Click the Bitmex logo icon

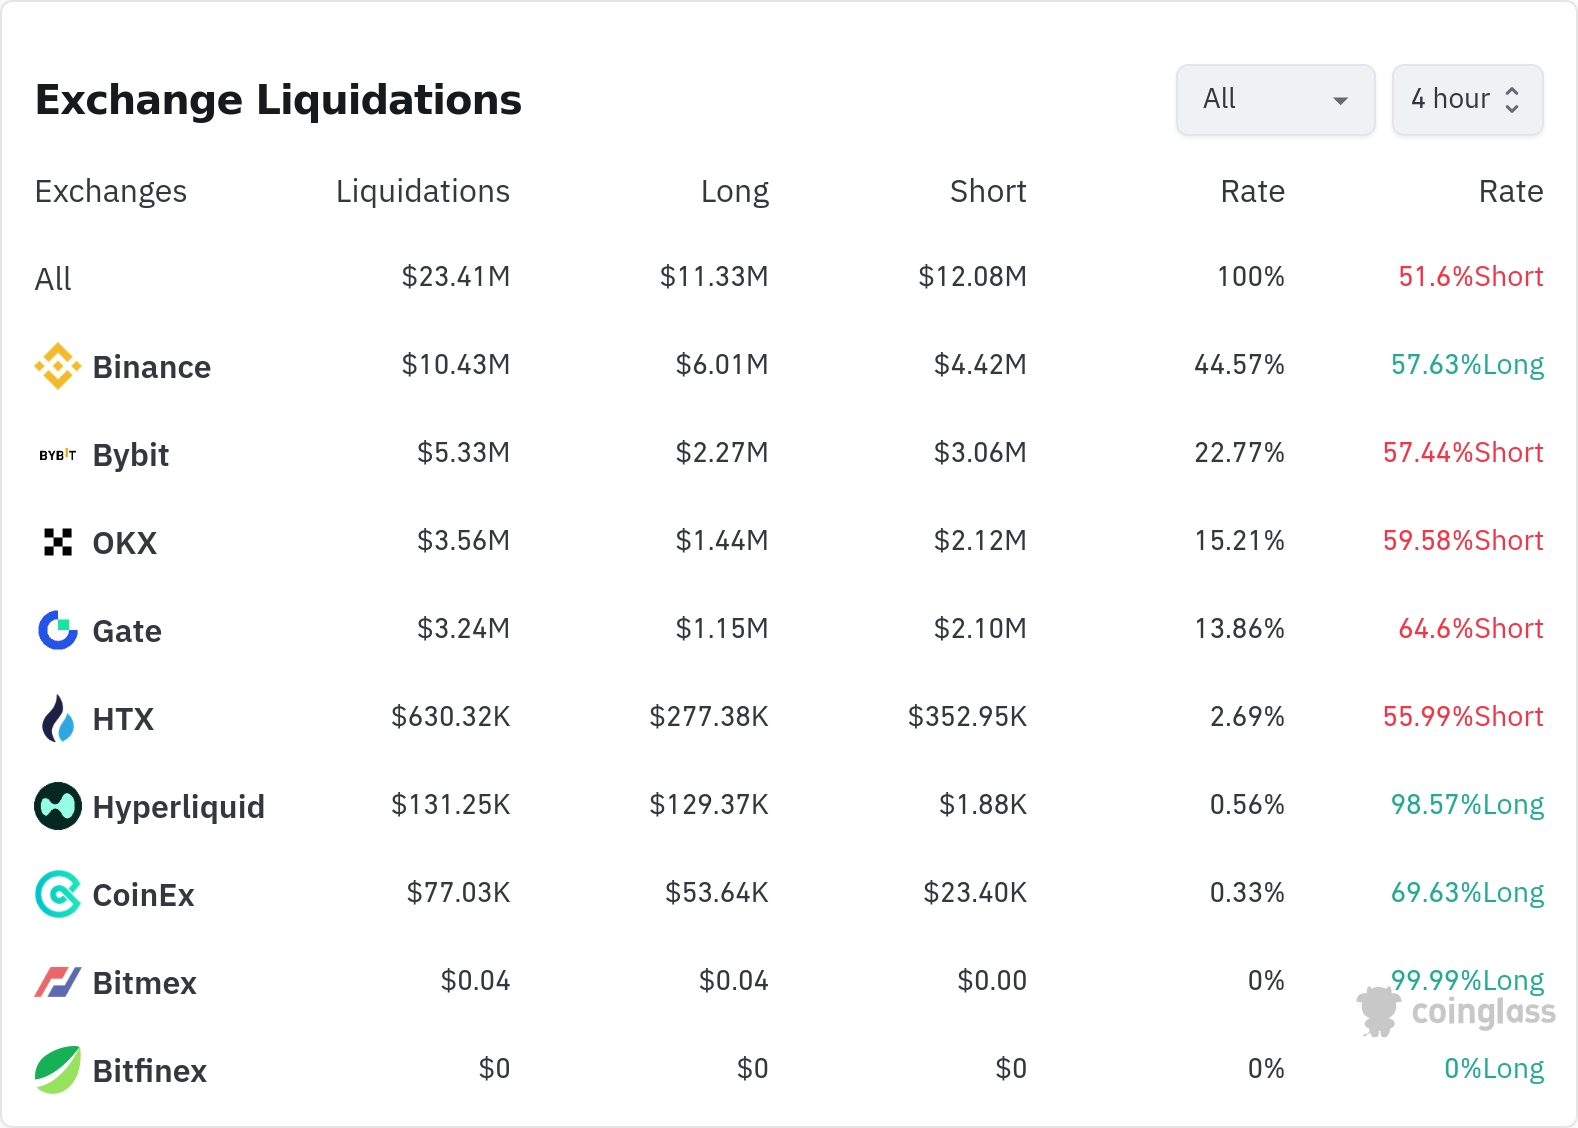[x=58, y=982]
